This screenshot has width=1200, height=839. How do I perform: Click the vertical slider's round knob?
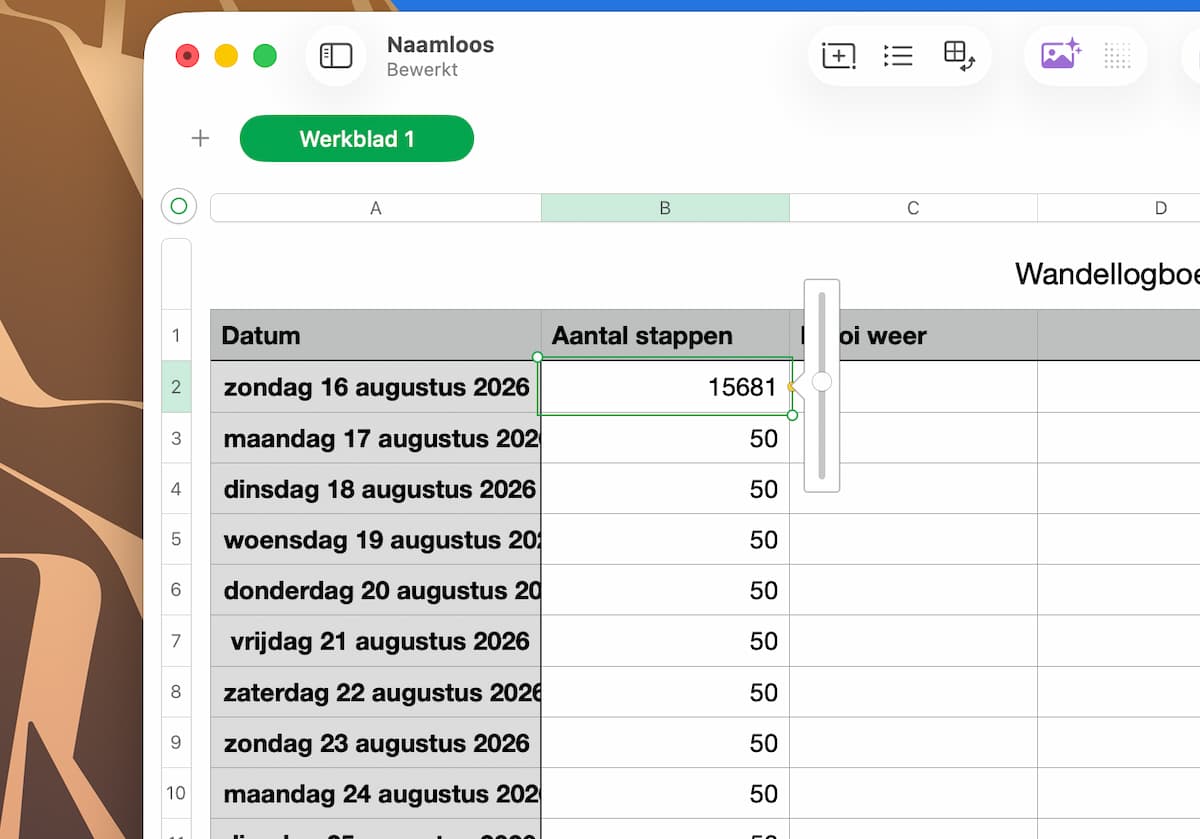[x=822, y=381]
